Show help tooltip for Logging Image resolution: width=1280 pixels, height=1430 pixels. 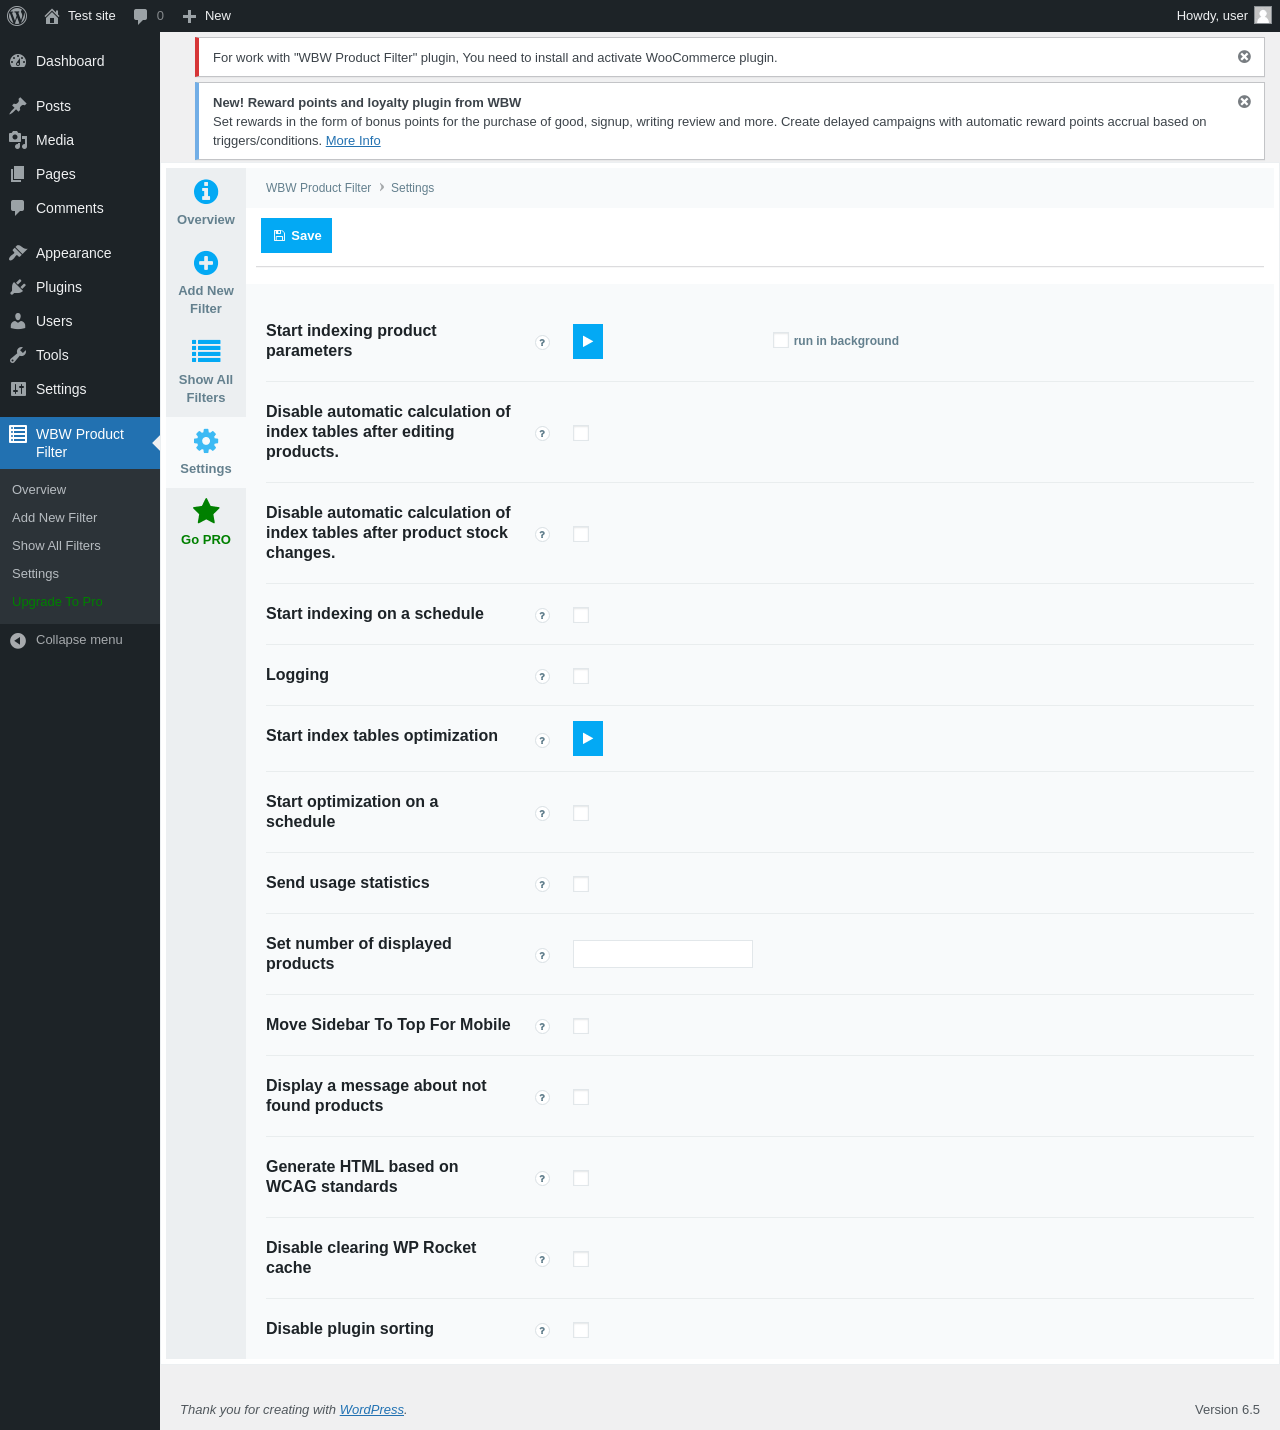click(543, 677)
